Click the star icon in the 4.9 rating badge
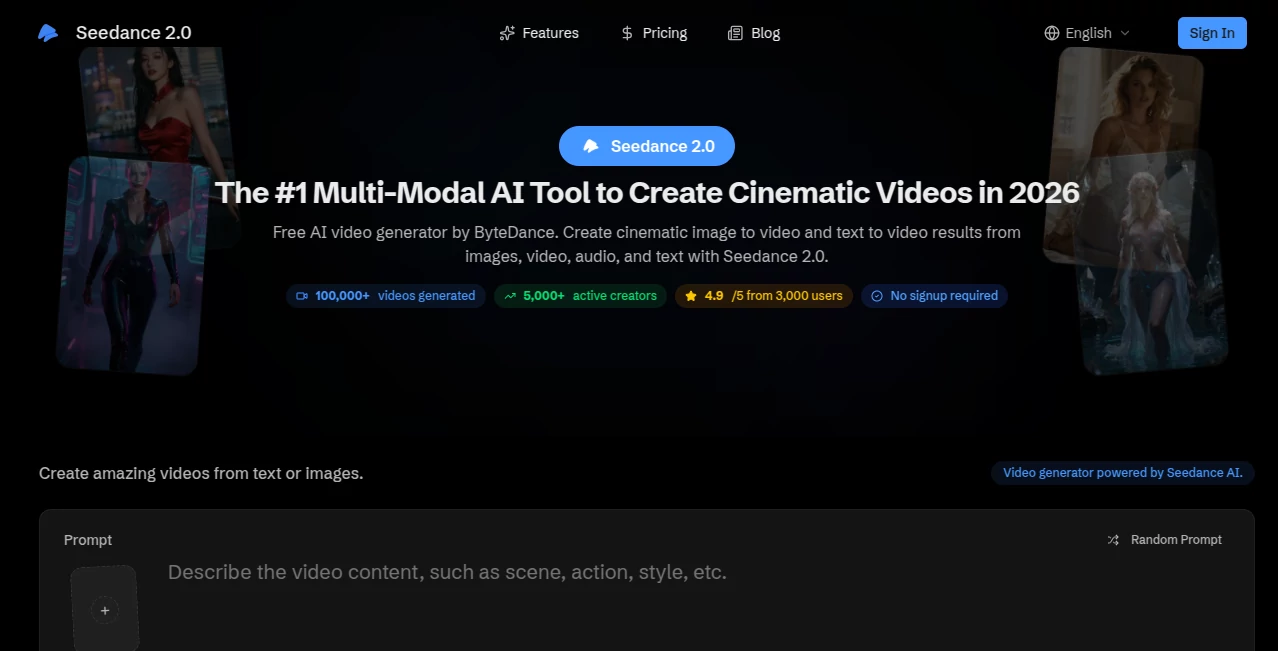Viewport: 1278px width, 651px height. pyautogui.click(x=691, y=296)
